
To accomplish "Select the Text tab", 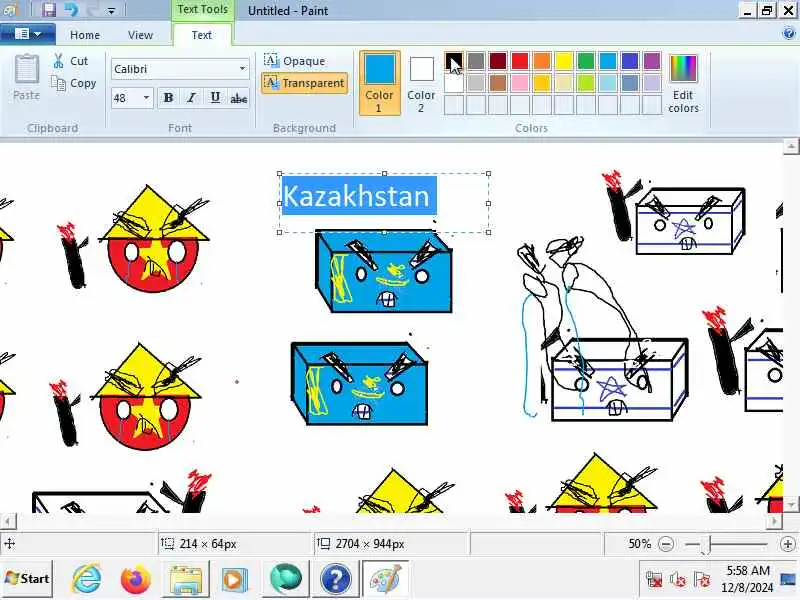I will point(202,35).
